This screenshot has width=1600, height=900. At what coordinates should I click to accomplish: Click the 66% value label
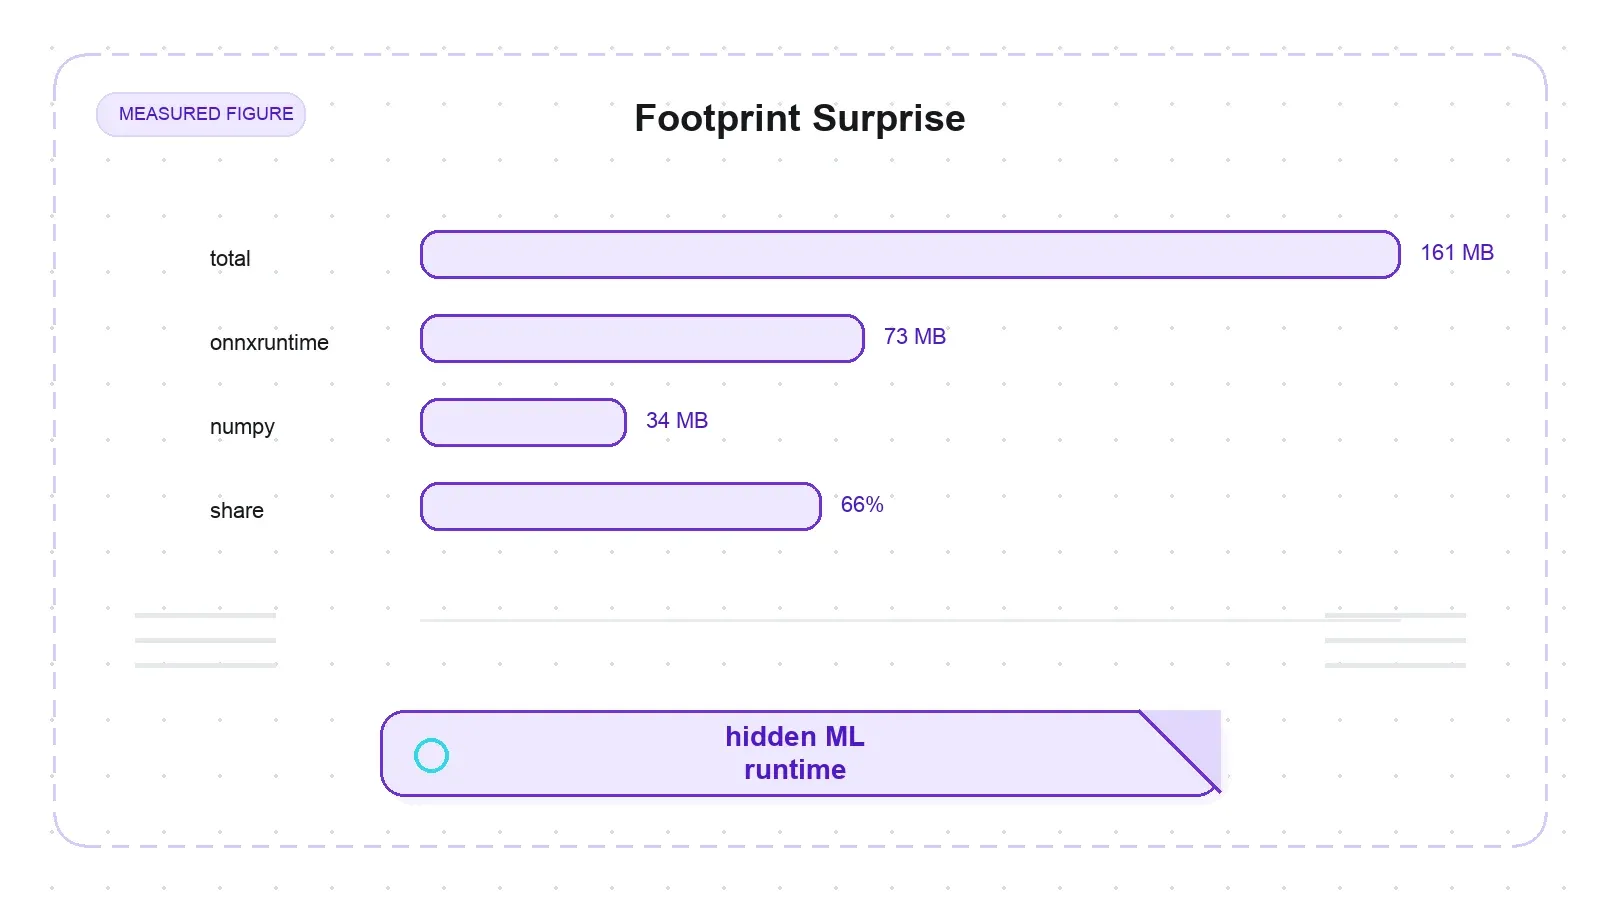coord(862,505)
